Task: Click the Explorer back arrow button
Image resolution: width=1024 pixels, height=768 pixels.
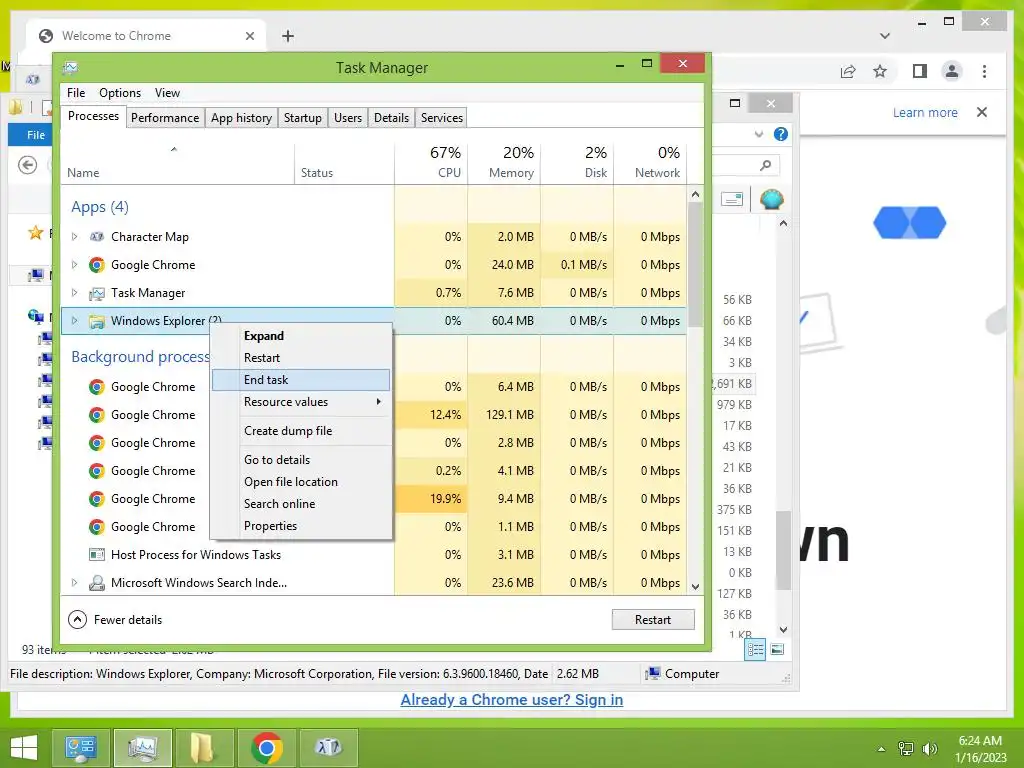Action: [x=27, y=165]
